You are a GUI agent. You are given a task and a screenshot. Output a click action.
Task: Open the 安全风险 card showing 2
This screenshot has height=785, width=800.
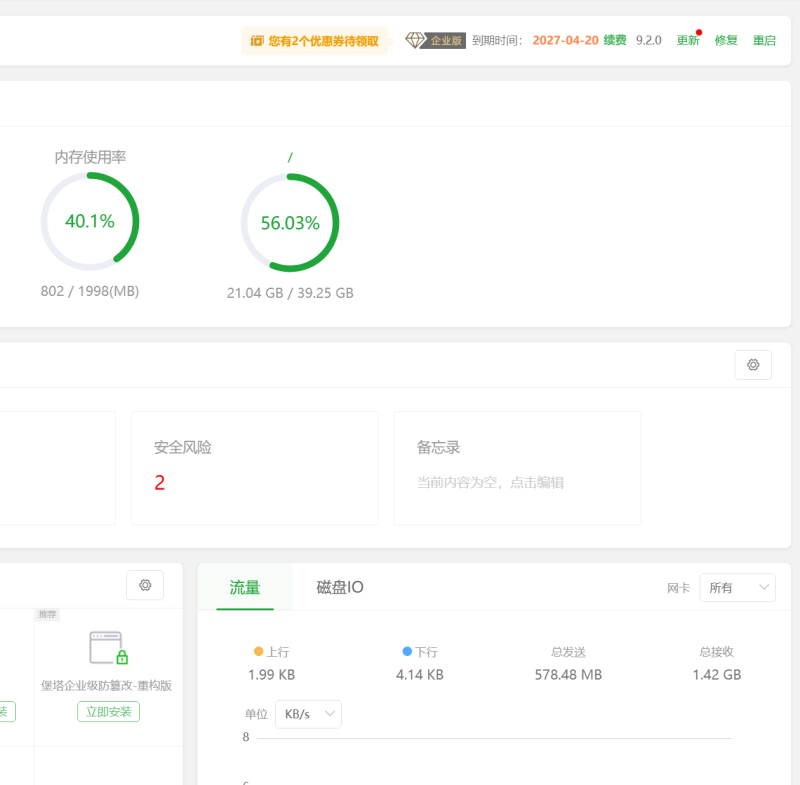pos(254,467)
